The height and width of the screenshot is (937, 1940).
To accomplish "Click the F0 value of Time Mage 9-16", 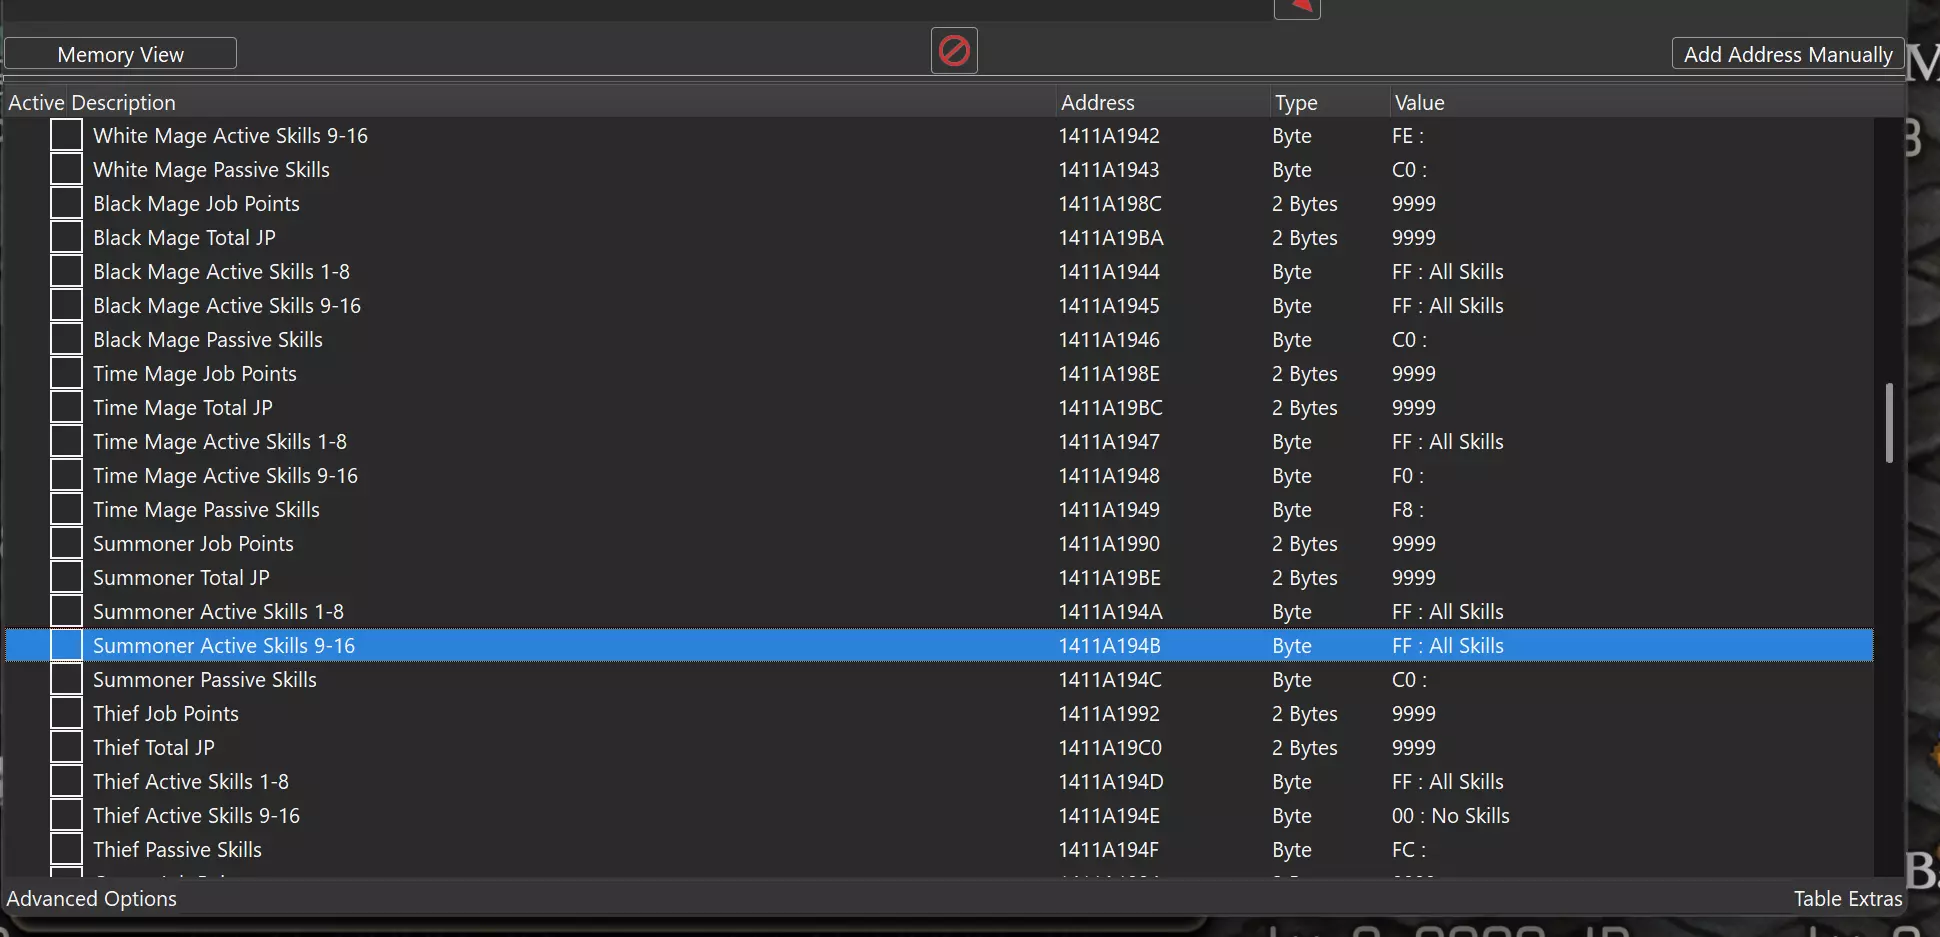I will click(x=1408, y=475).
